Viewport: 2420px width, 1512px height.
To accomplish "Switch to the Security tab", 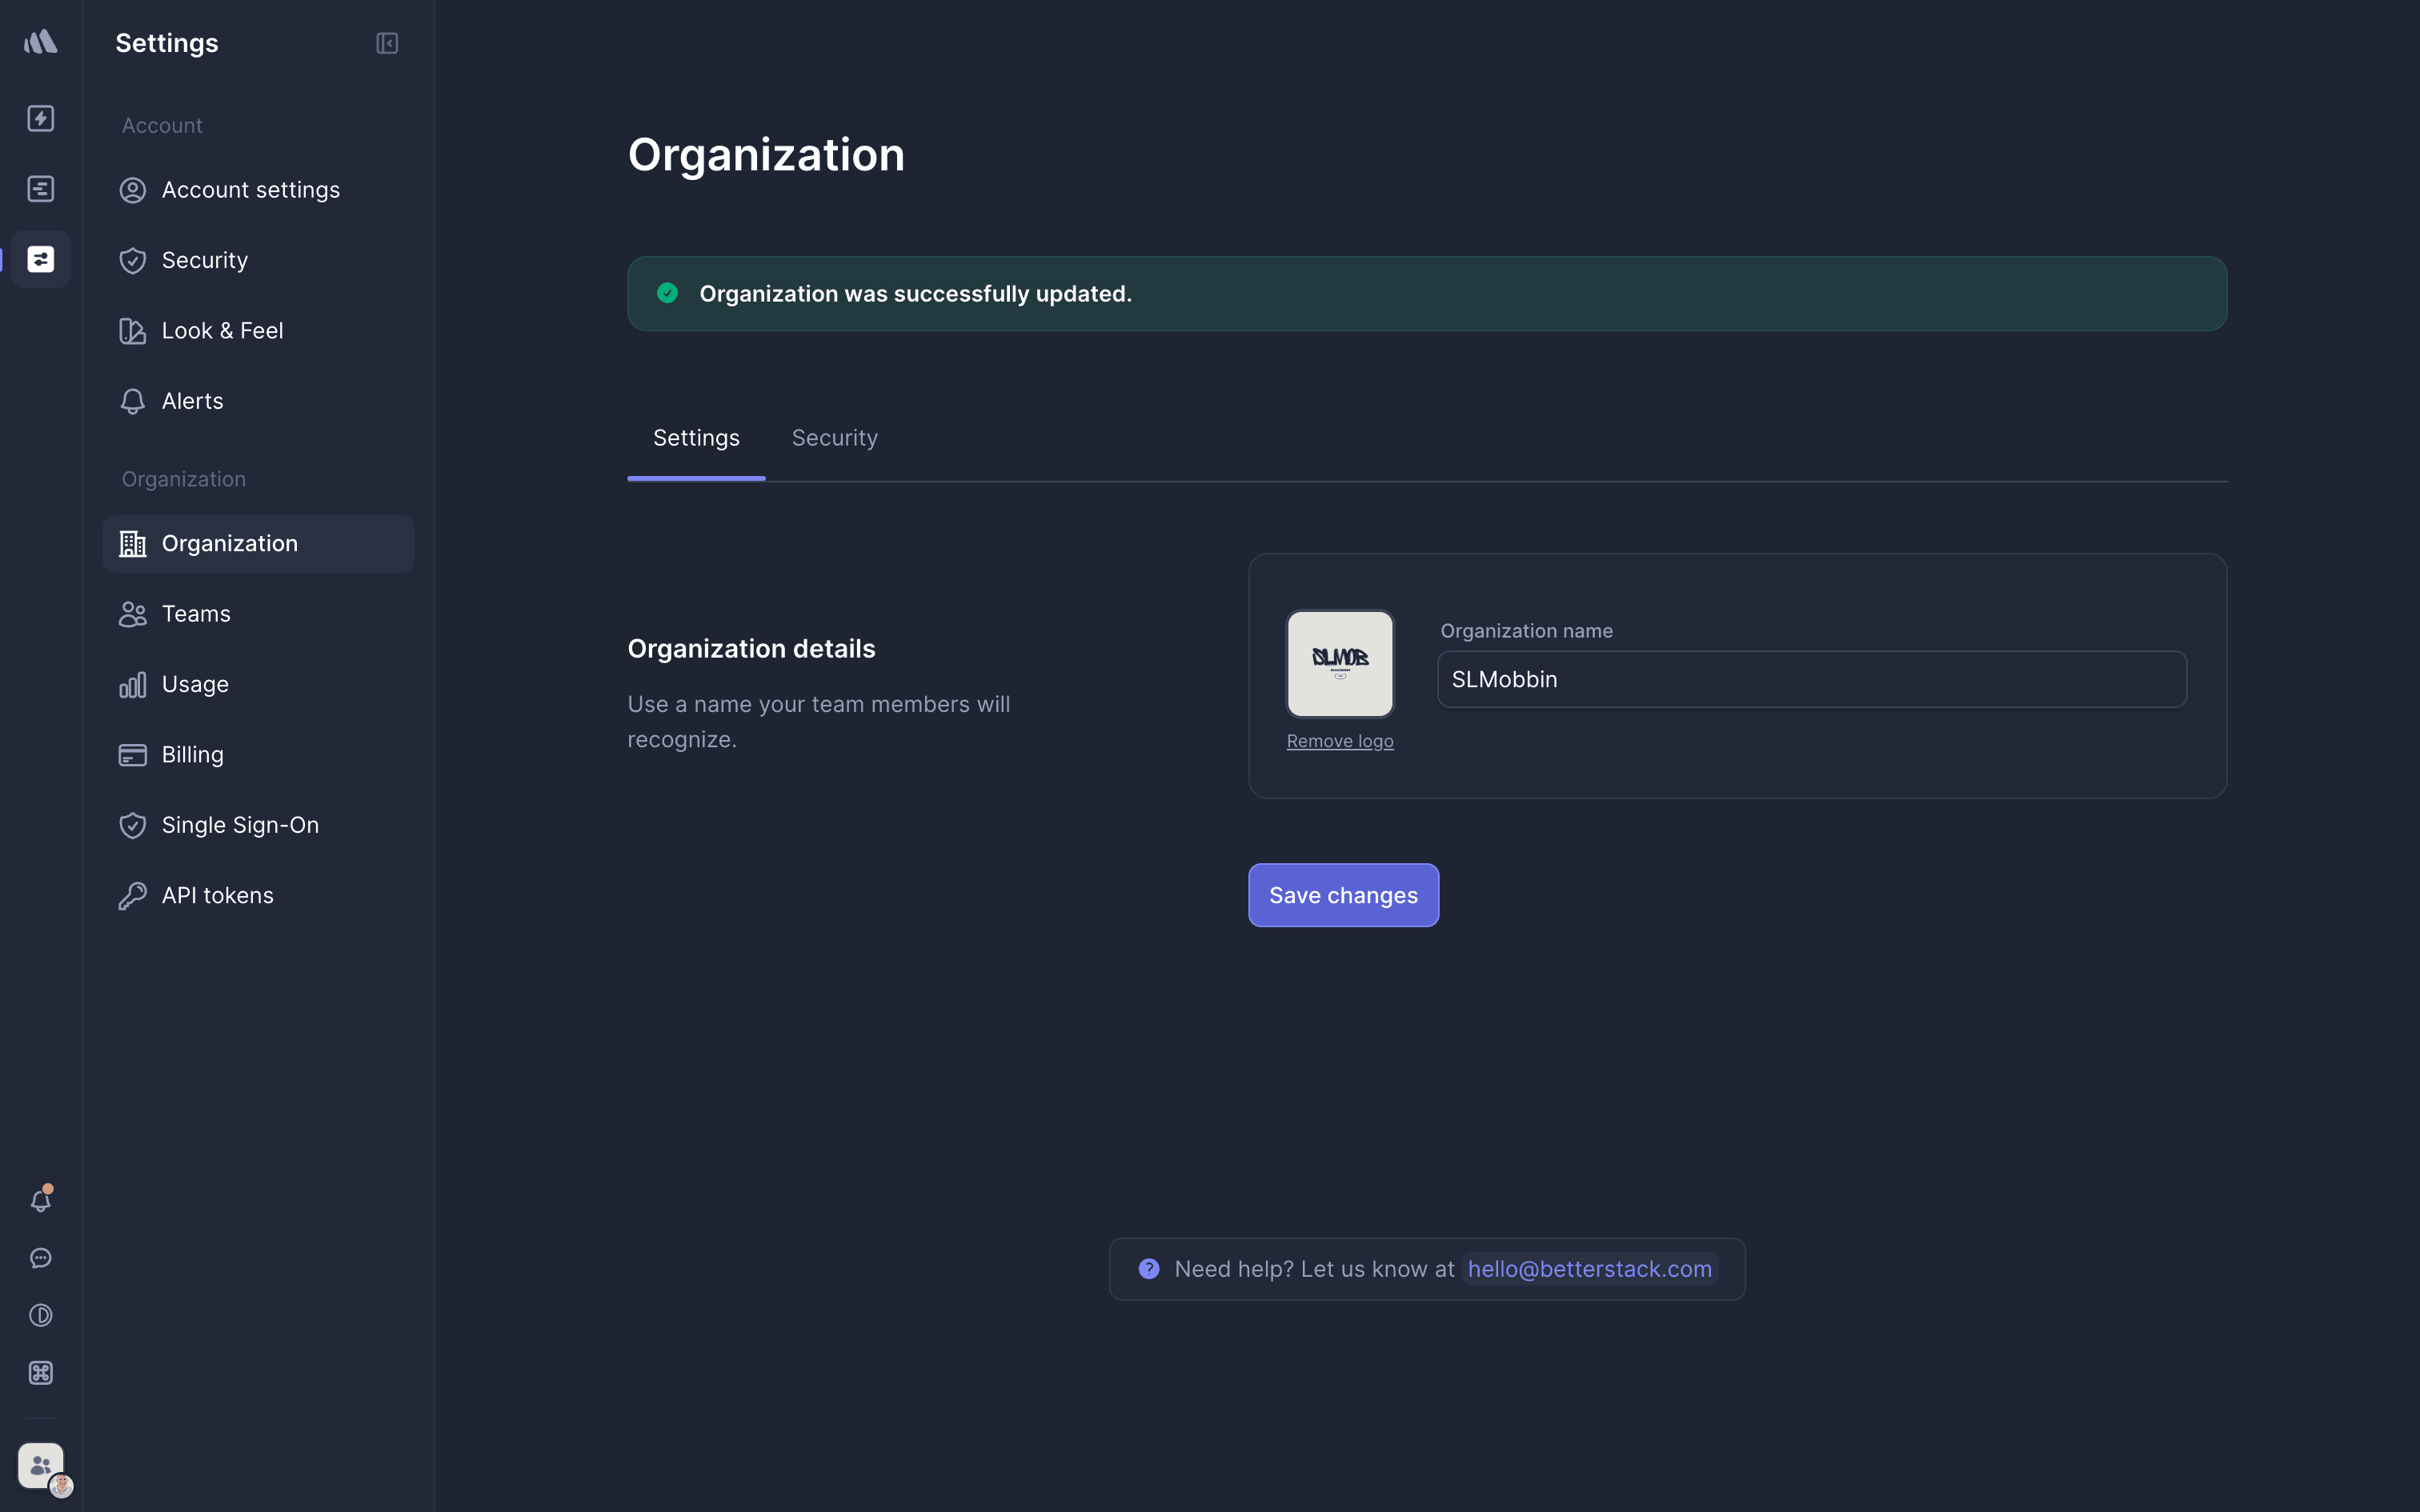I will 834,438.
